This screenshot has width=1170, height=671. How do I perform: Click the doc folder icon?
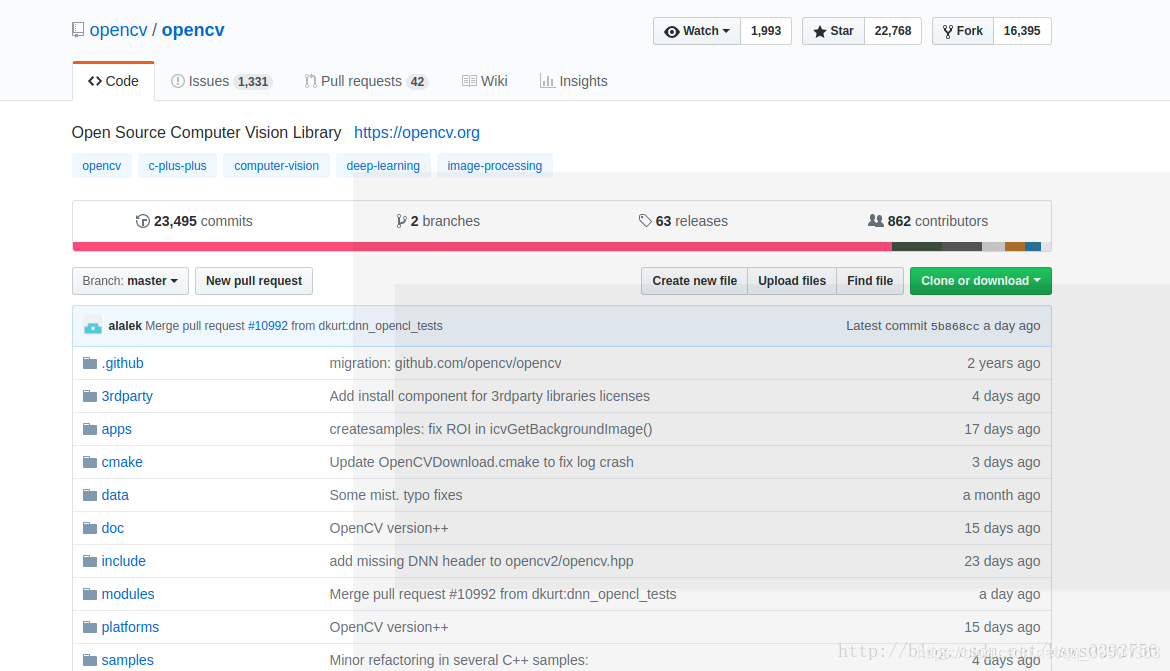[90, 528]
